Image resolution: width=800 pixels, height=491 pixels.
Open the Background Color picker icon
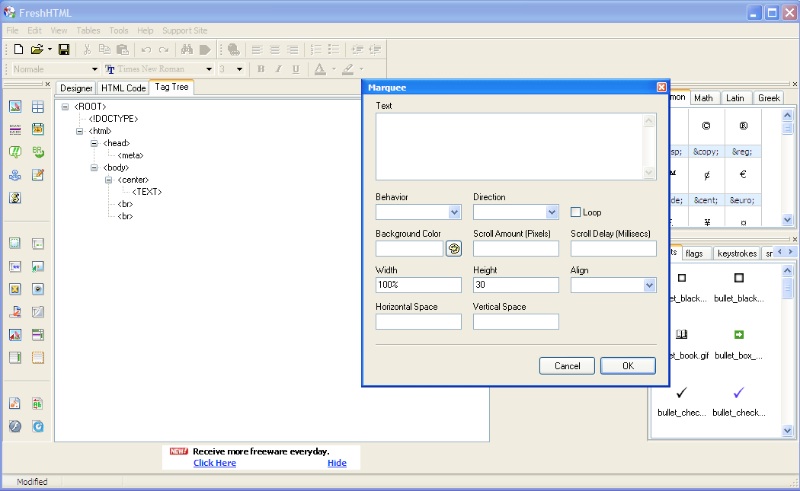454,249
